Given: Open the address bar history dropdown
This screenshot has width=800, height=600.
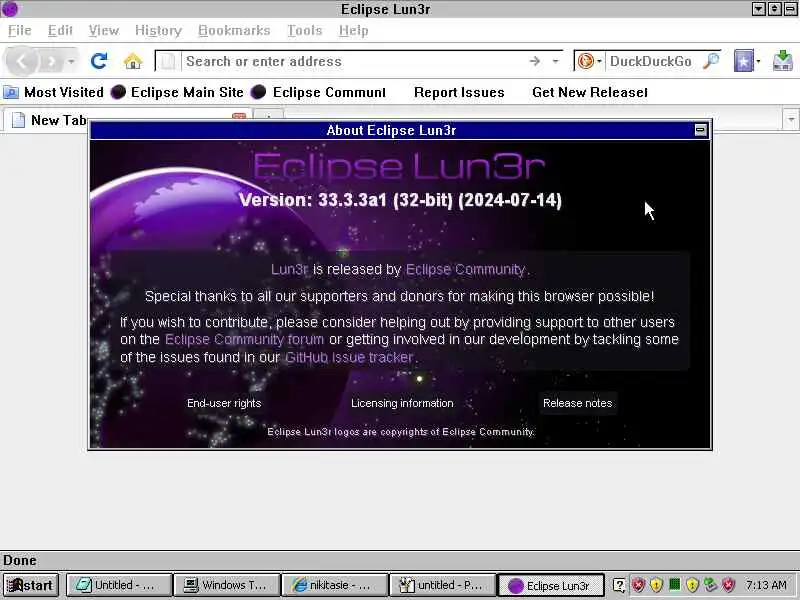Looking at the screenshot, I should pyautogui.click(x=555, y=62).
